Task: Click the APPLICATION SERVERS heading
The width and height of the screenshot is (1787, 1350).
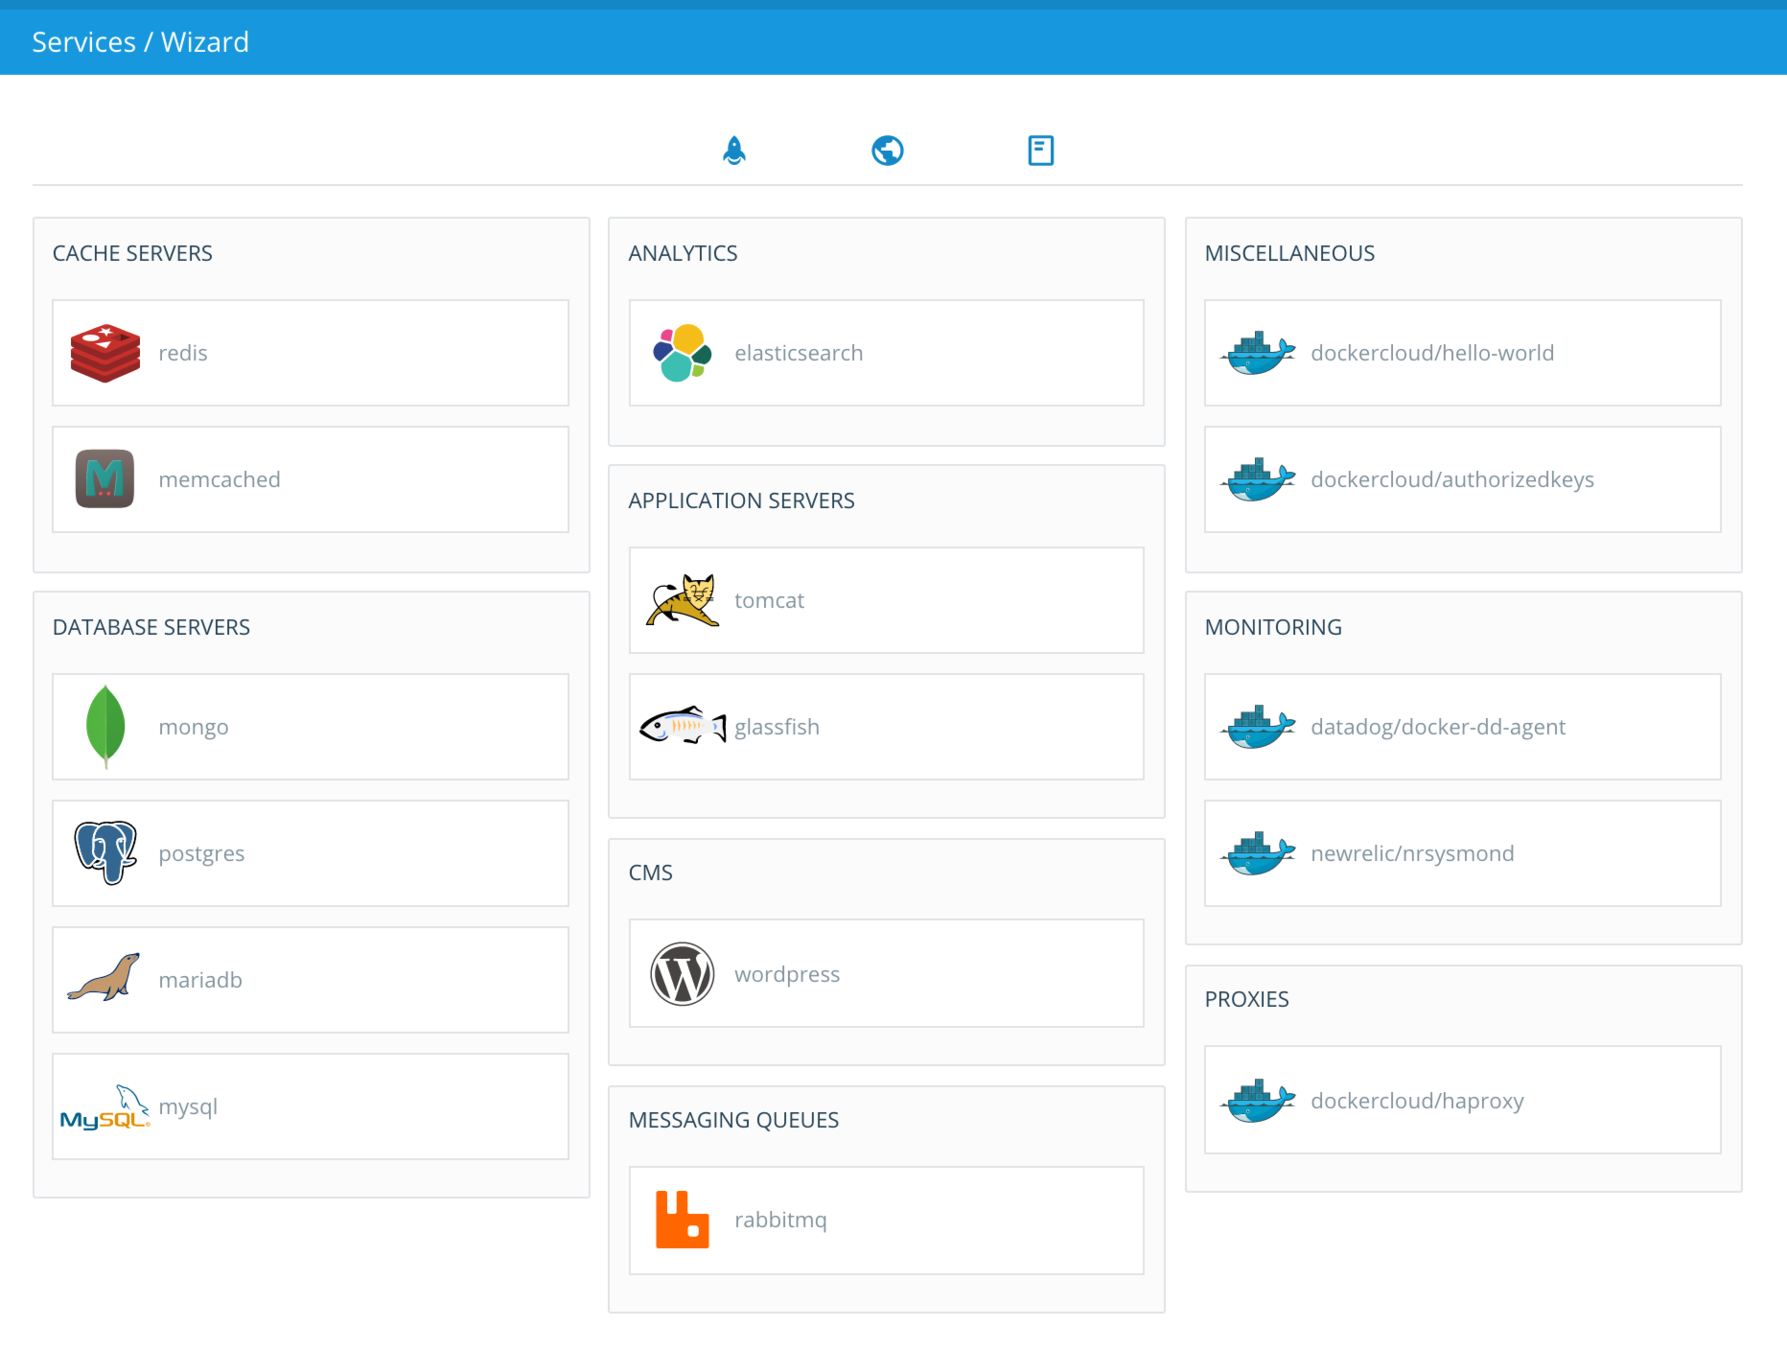Action: 741,500
